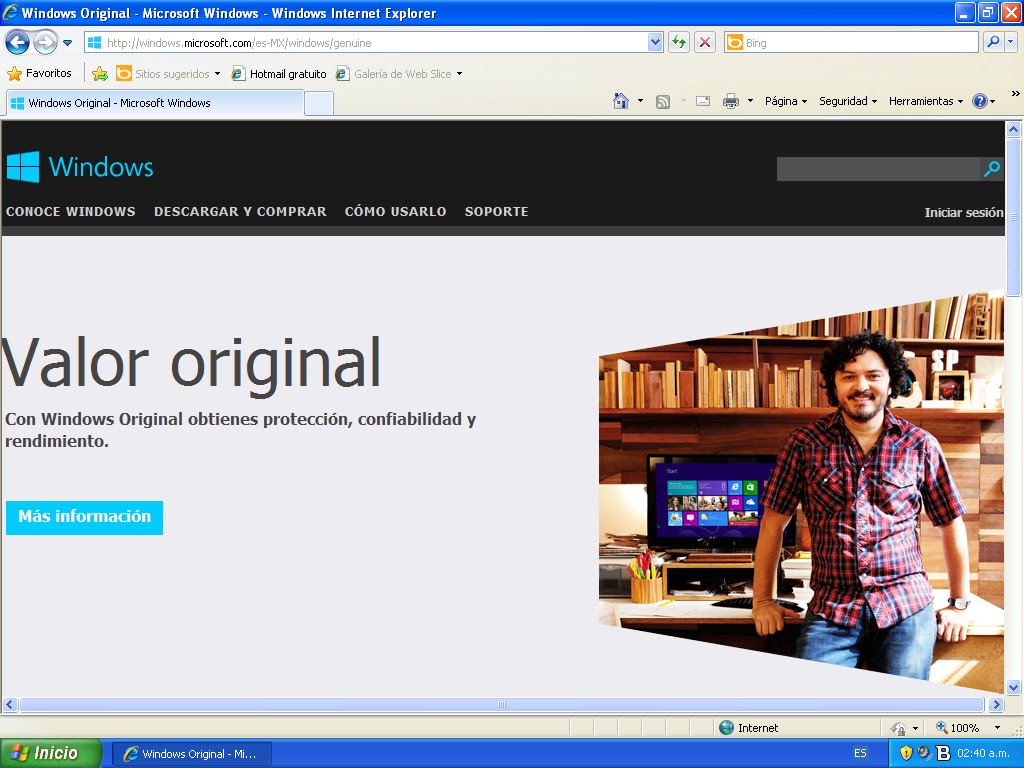The height and width of the screenshot is (768, 1024).
Task: Open the Iniciar sesión link
Action: (x=964, y=212)
